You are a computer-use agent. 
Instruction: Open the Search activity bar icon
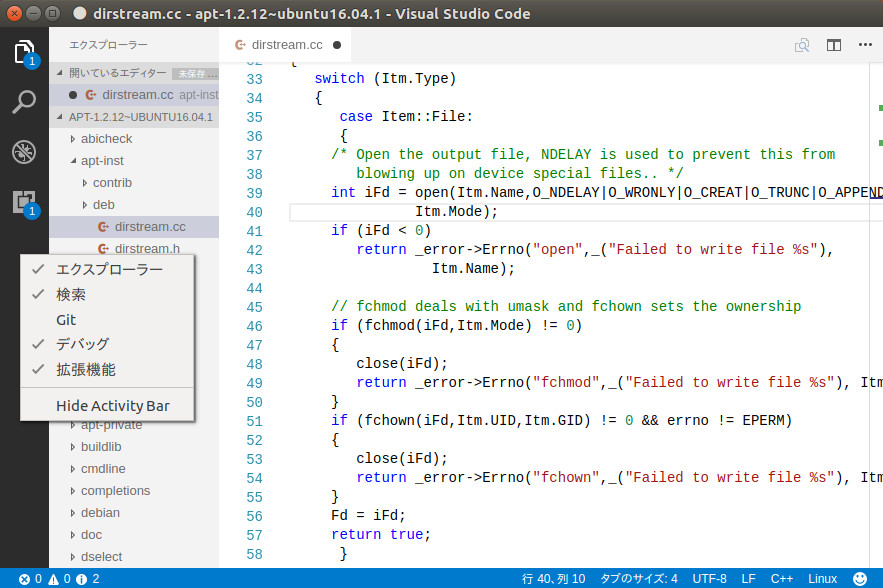24,102
